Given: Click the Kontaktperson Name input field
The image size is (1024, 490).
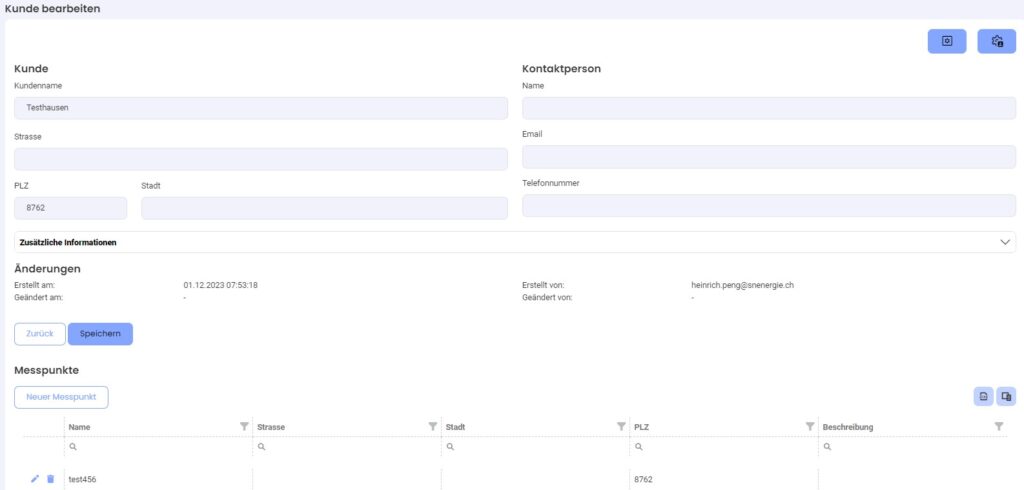Looking at the screenshot, I should click(769, 108).
